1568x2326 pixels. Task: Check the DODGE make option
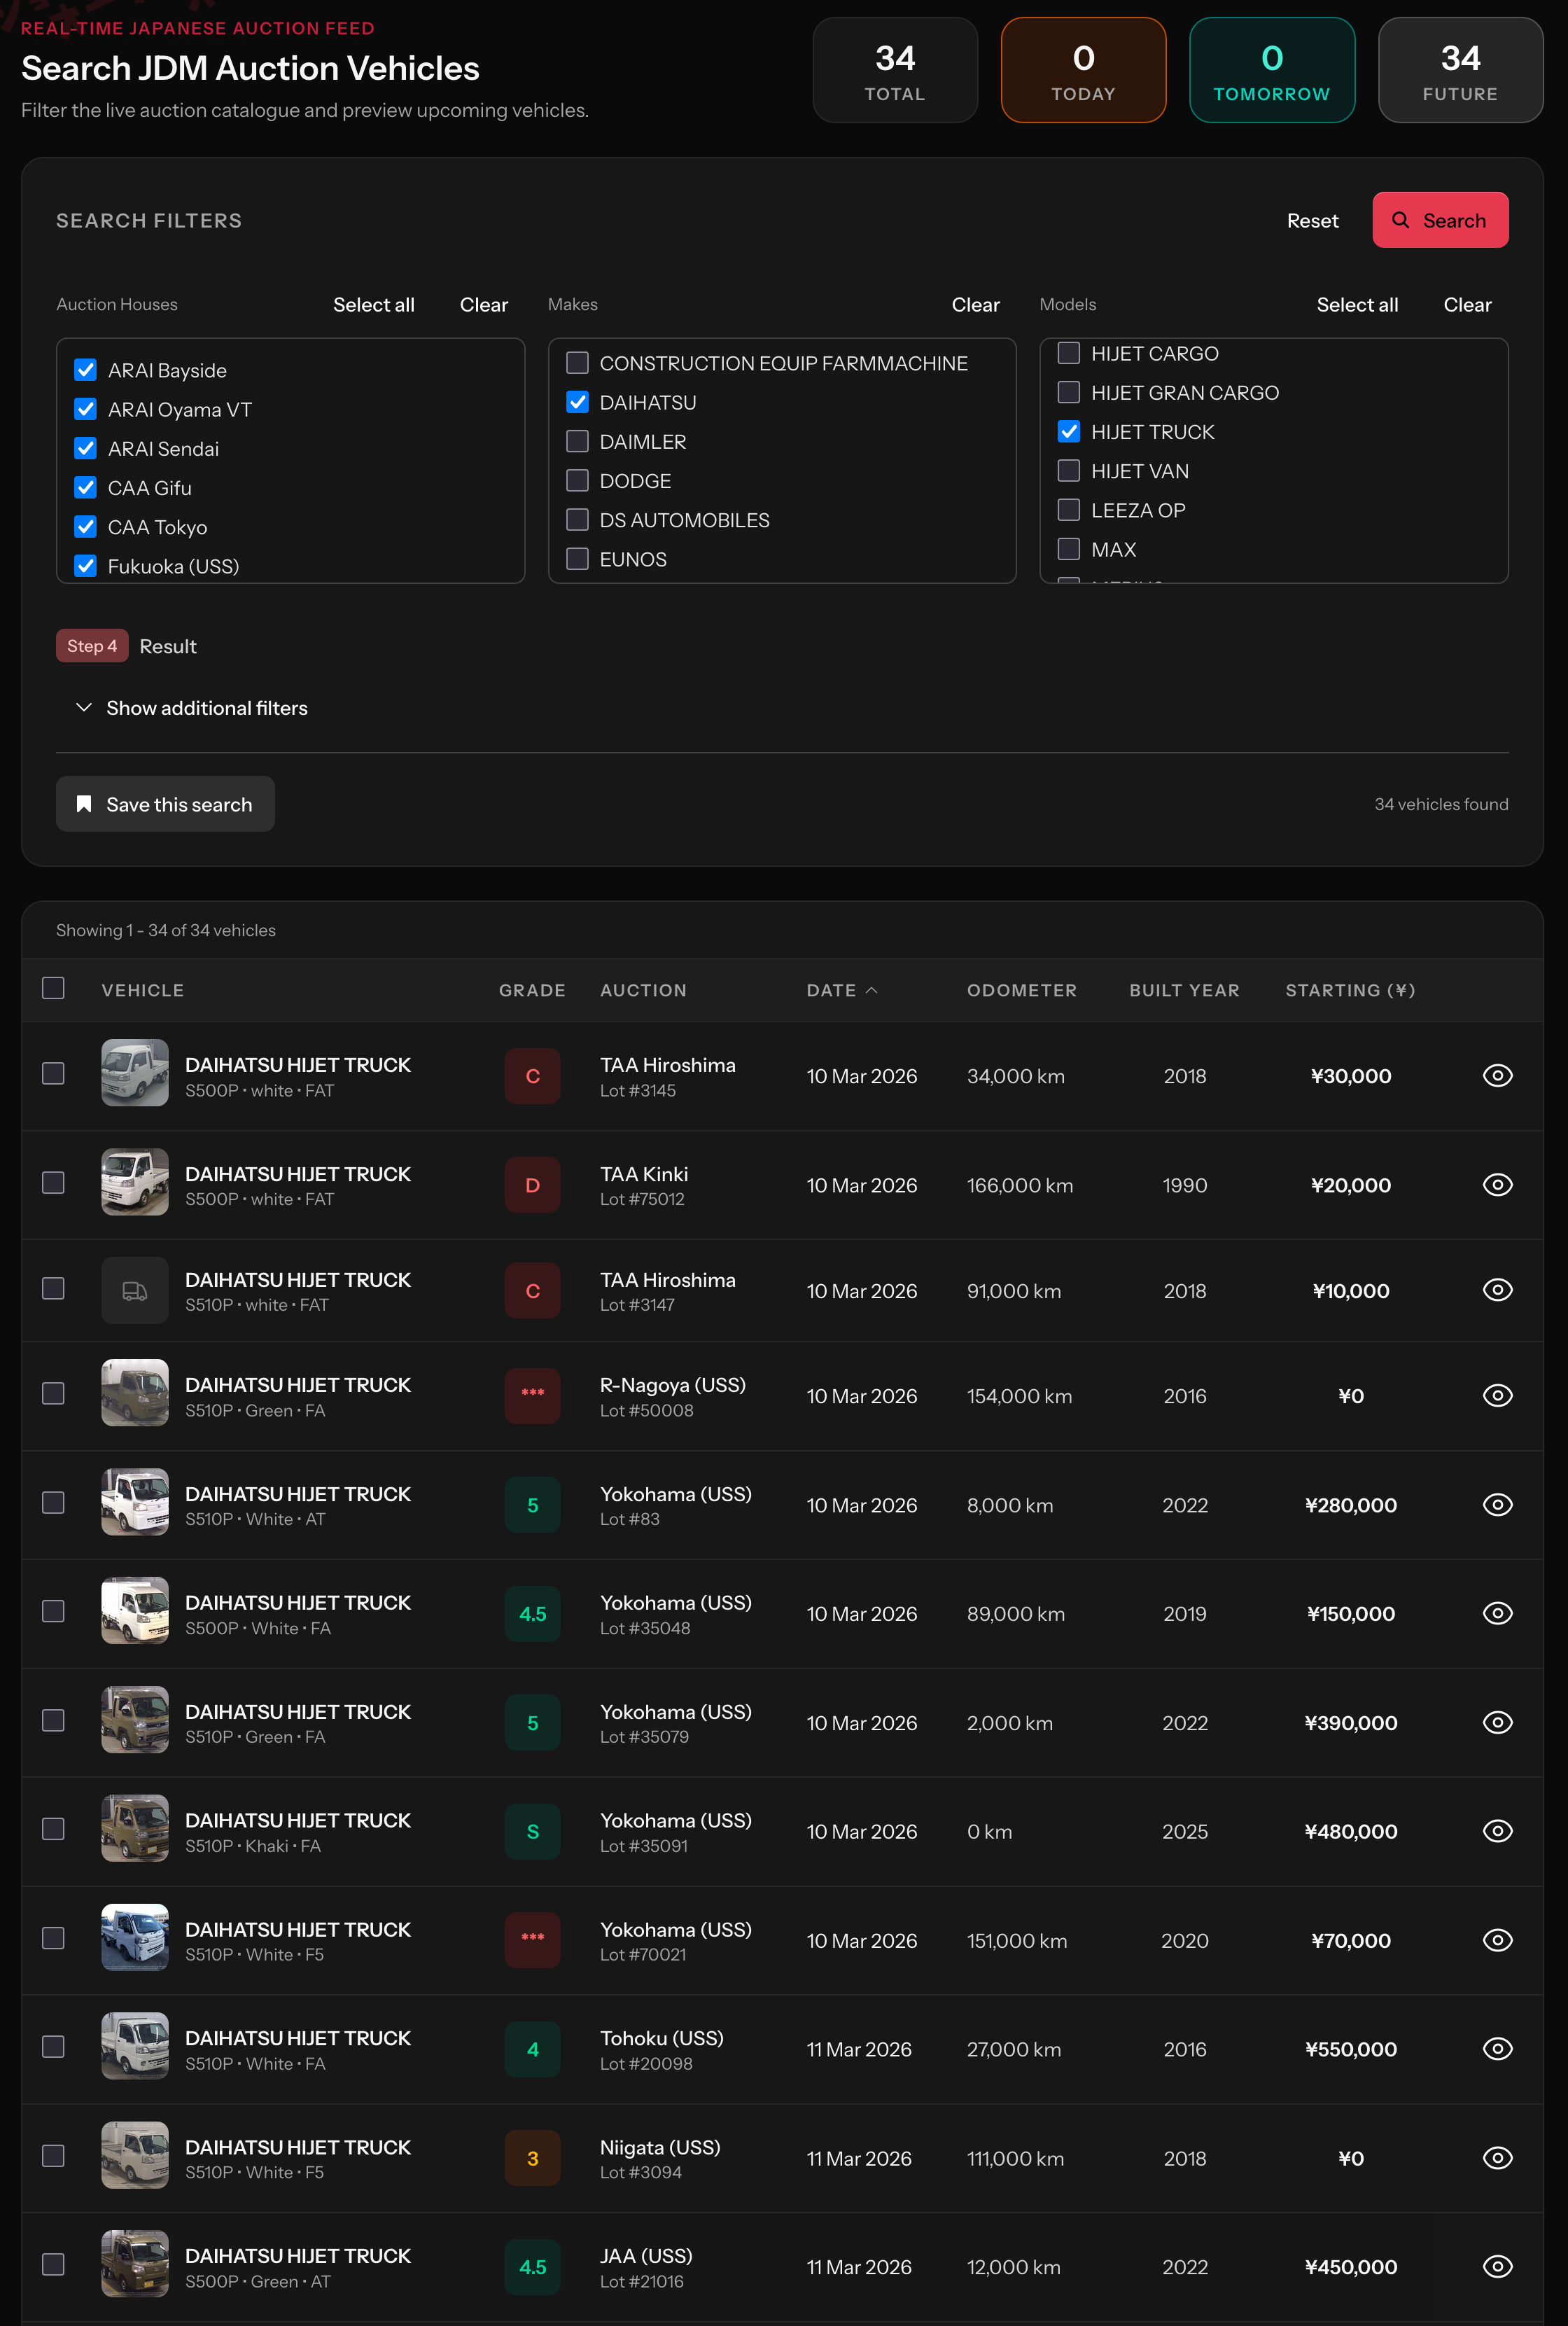tap(577, 481)
